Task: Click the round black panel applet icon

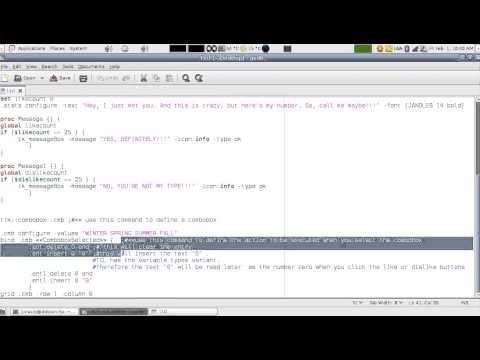Action: pyautogui.click(x=266, y=49)
